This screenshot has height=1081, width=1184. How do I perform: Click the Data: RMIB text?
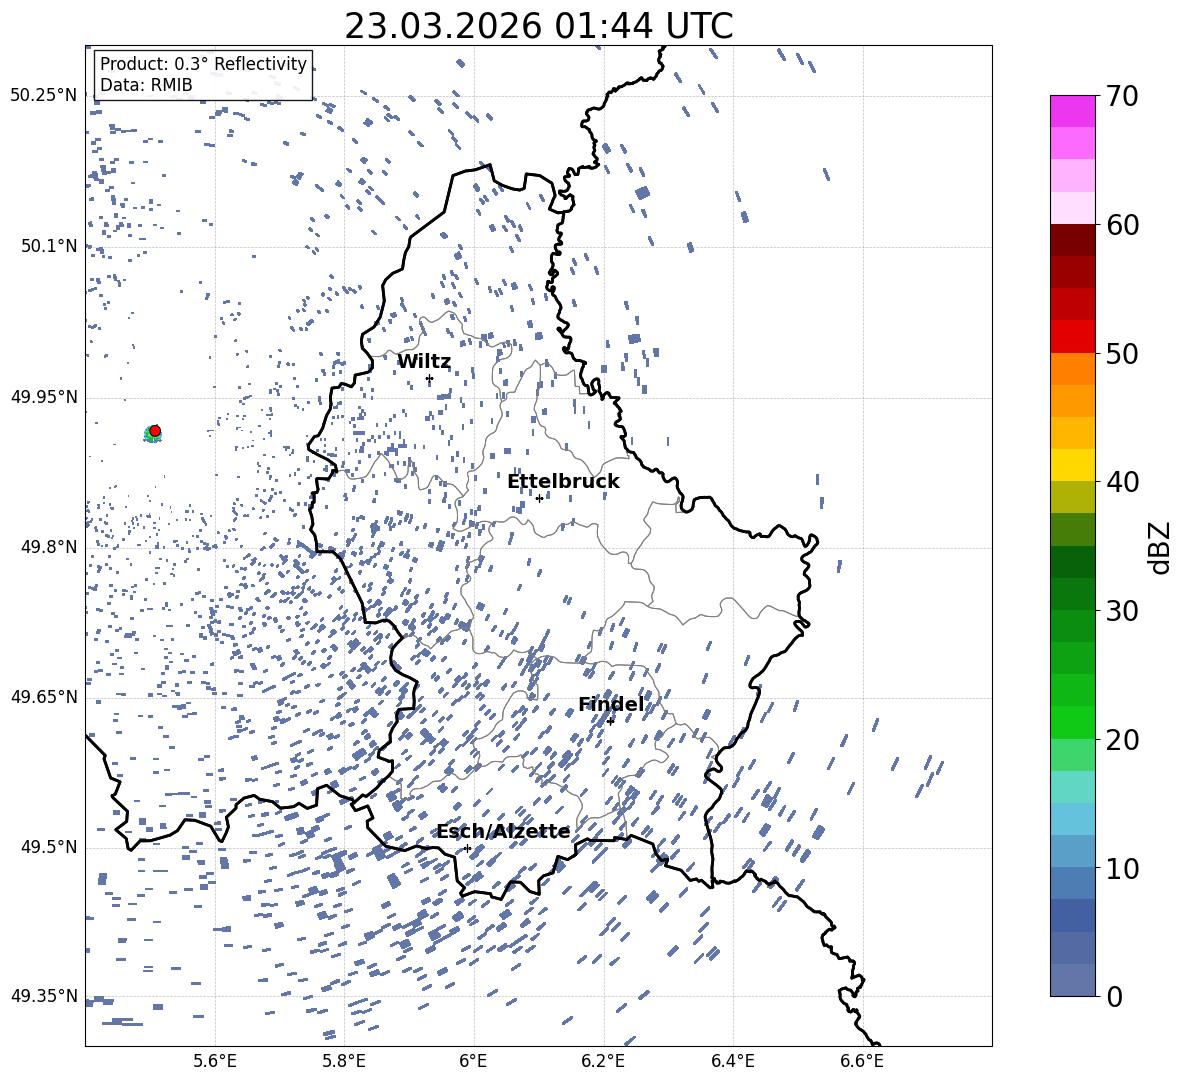point(146,85)
